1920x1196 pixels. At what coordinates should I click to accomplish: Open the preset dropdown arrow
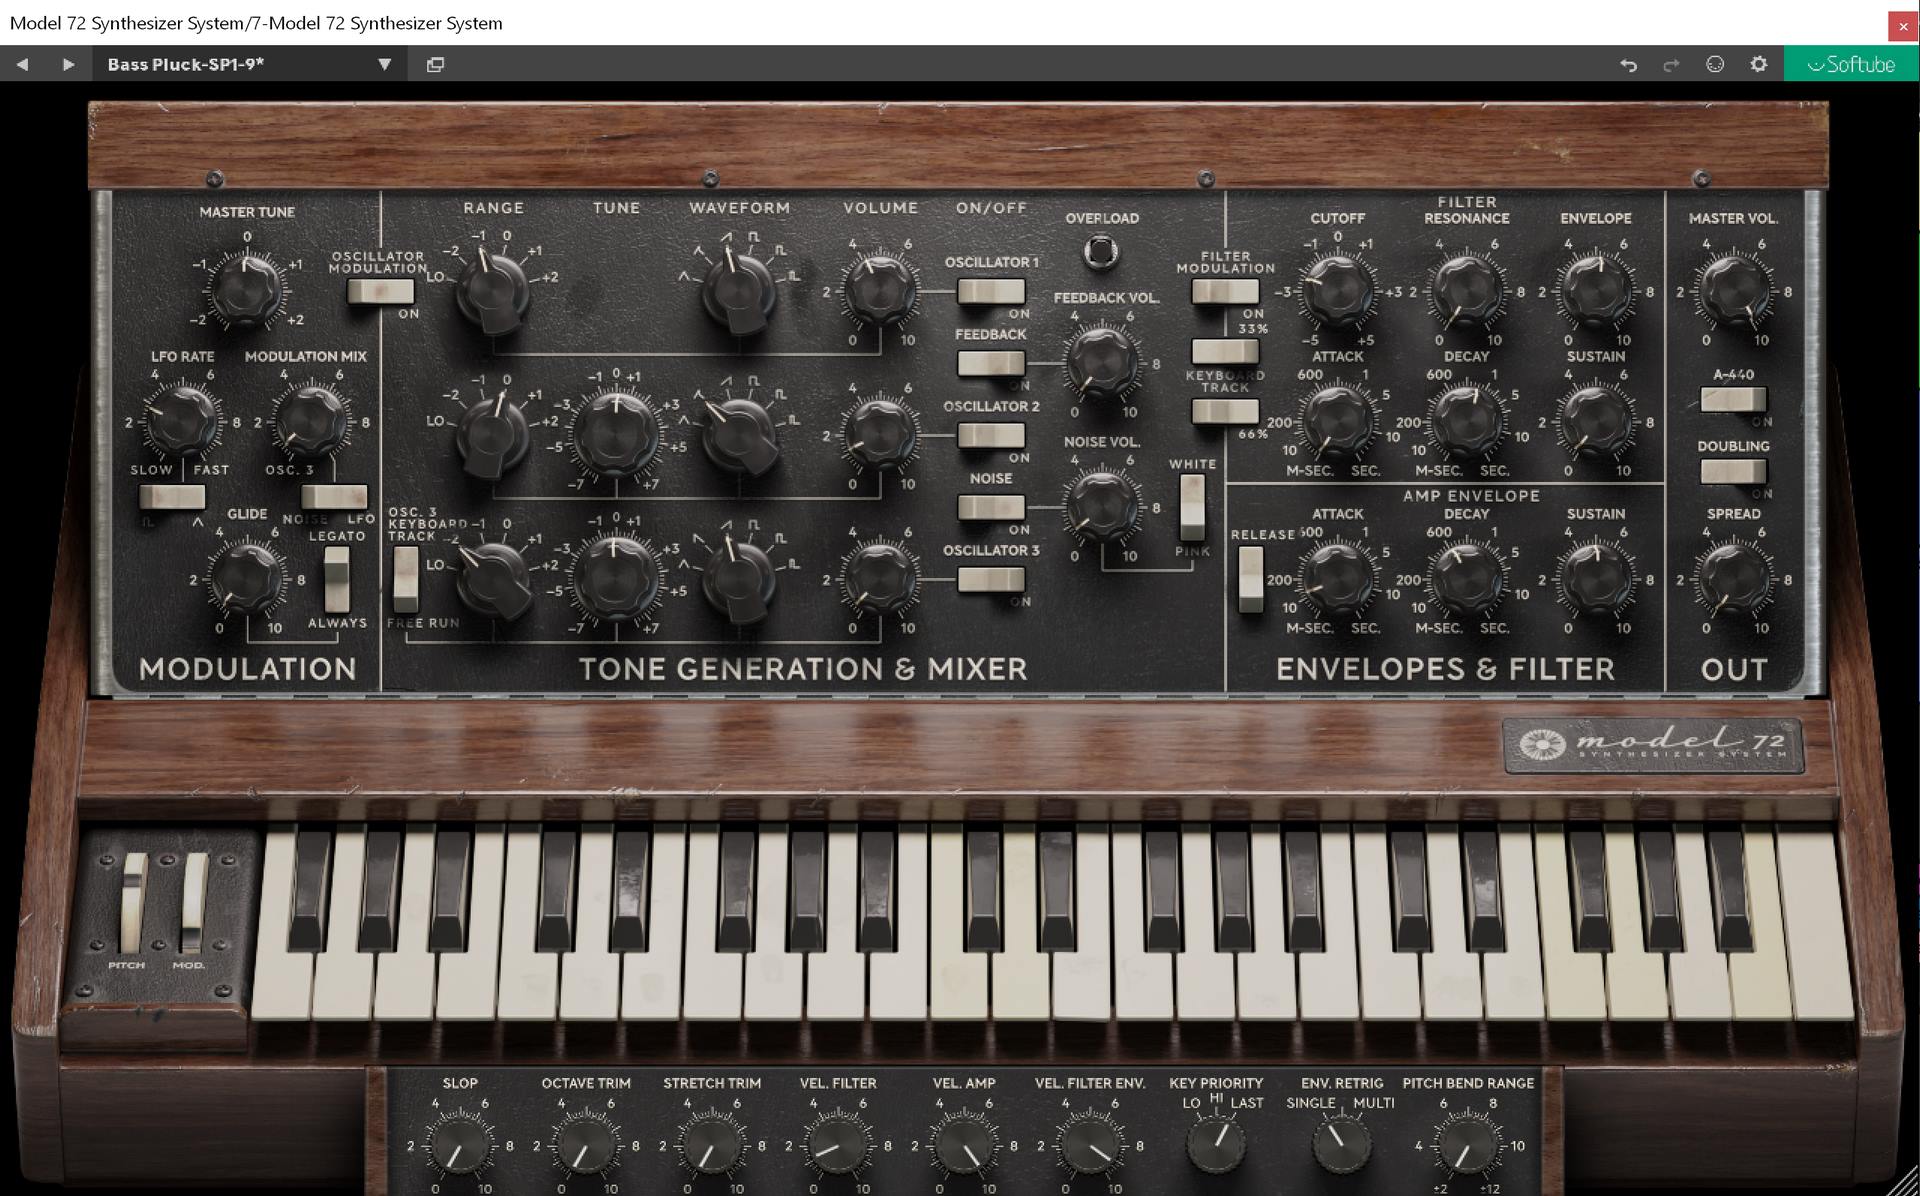tap(384, 64)
